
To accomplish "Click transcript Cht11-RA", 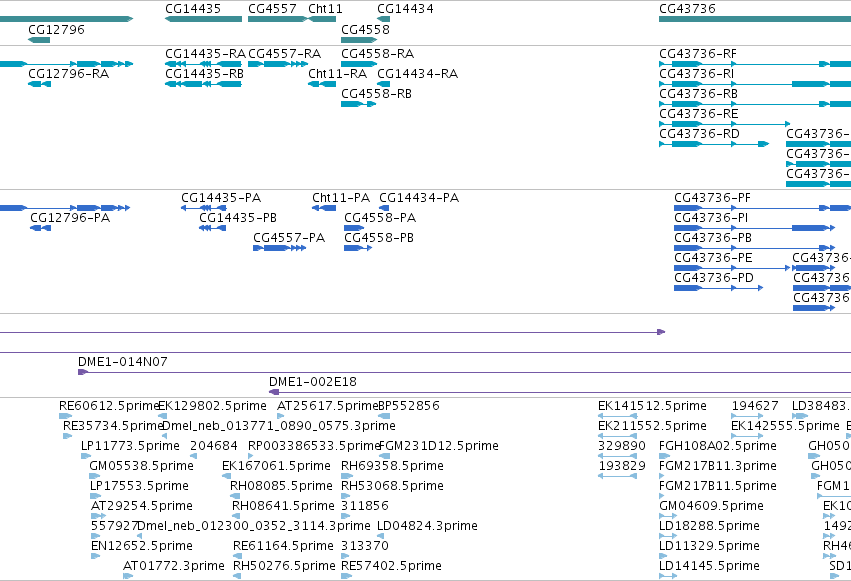I will coord(338,74).
